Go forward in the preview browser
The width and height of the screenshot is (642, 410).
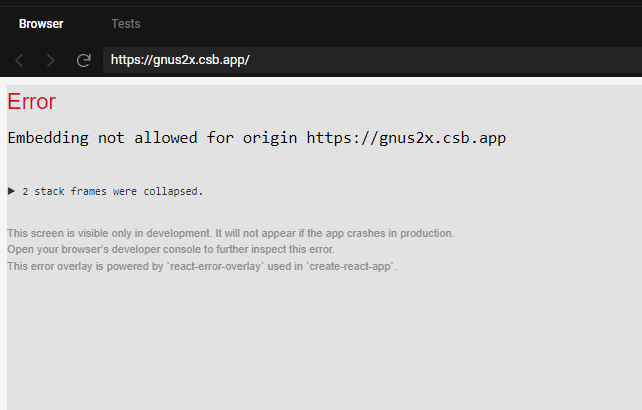(x=51, y=60)
